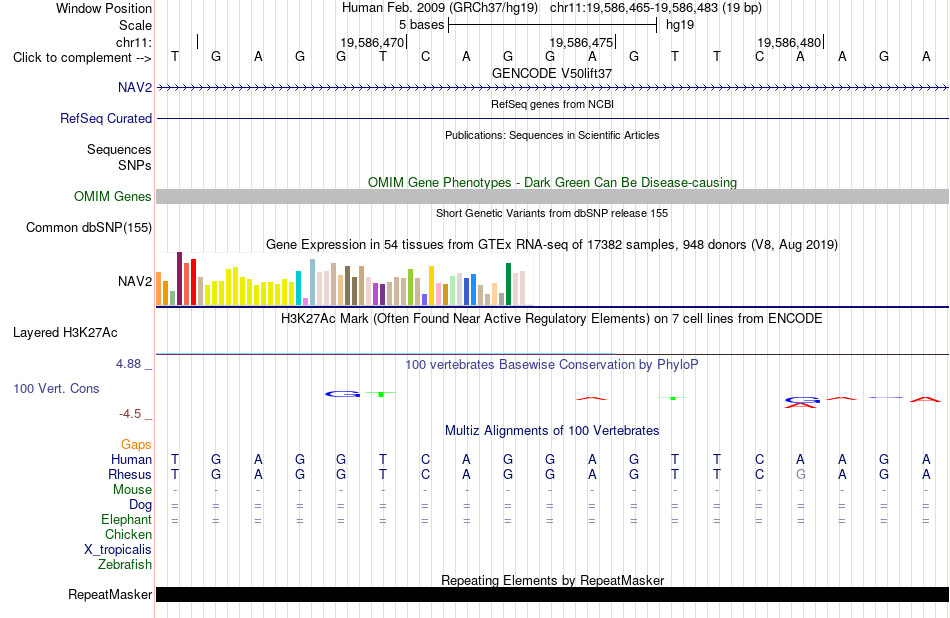The image size is (950, 618).
Task: Click 'Short Genetic Variants from dbSNP' title
Action: point(552,213)
